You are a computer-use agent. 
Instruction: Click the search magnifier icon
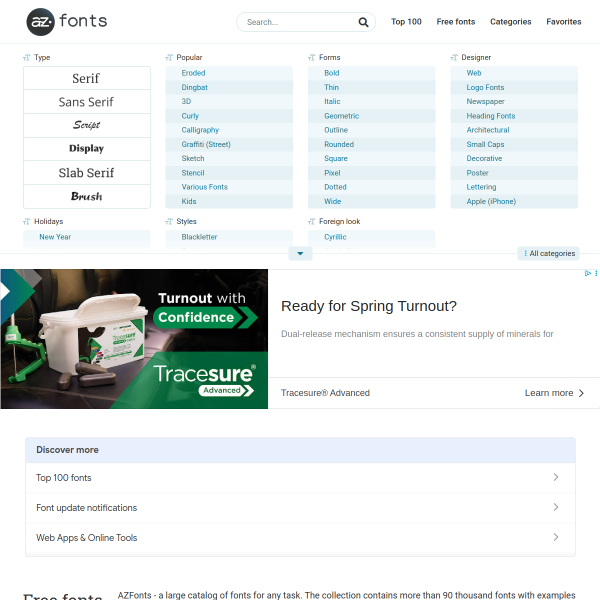(x=363, y=22)
